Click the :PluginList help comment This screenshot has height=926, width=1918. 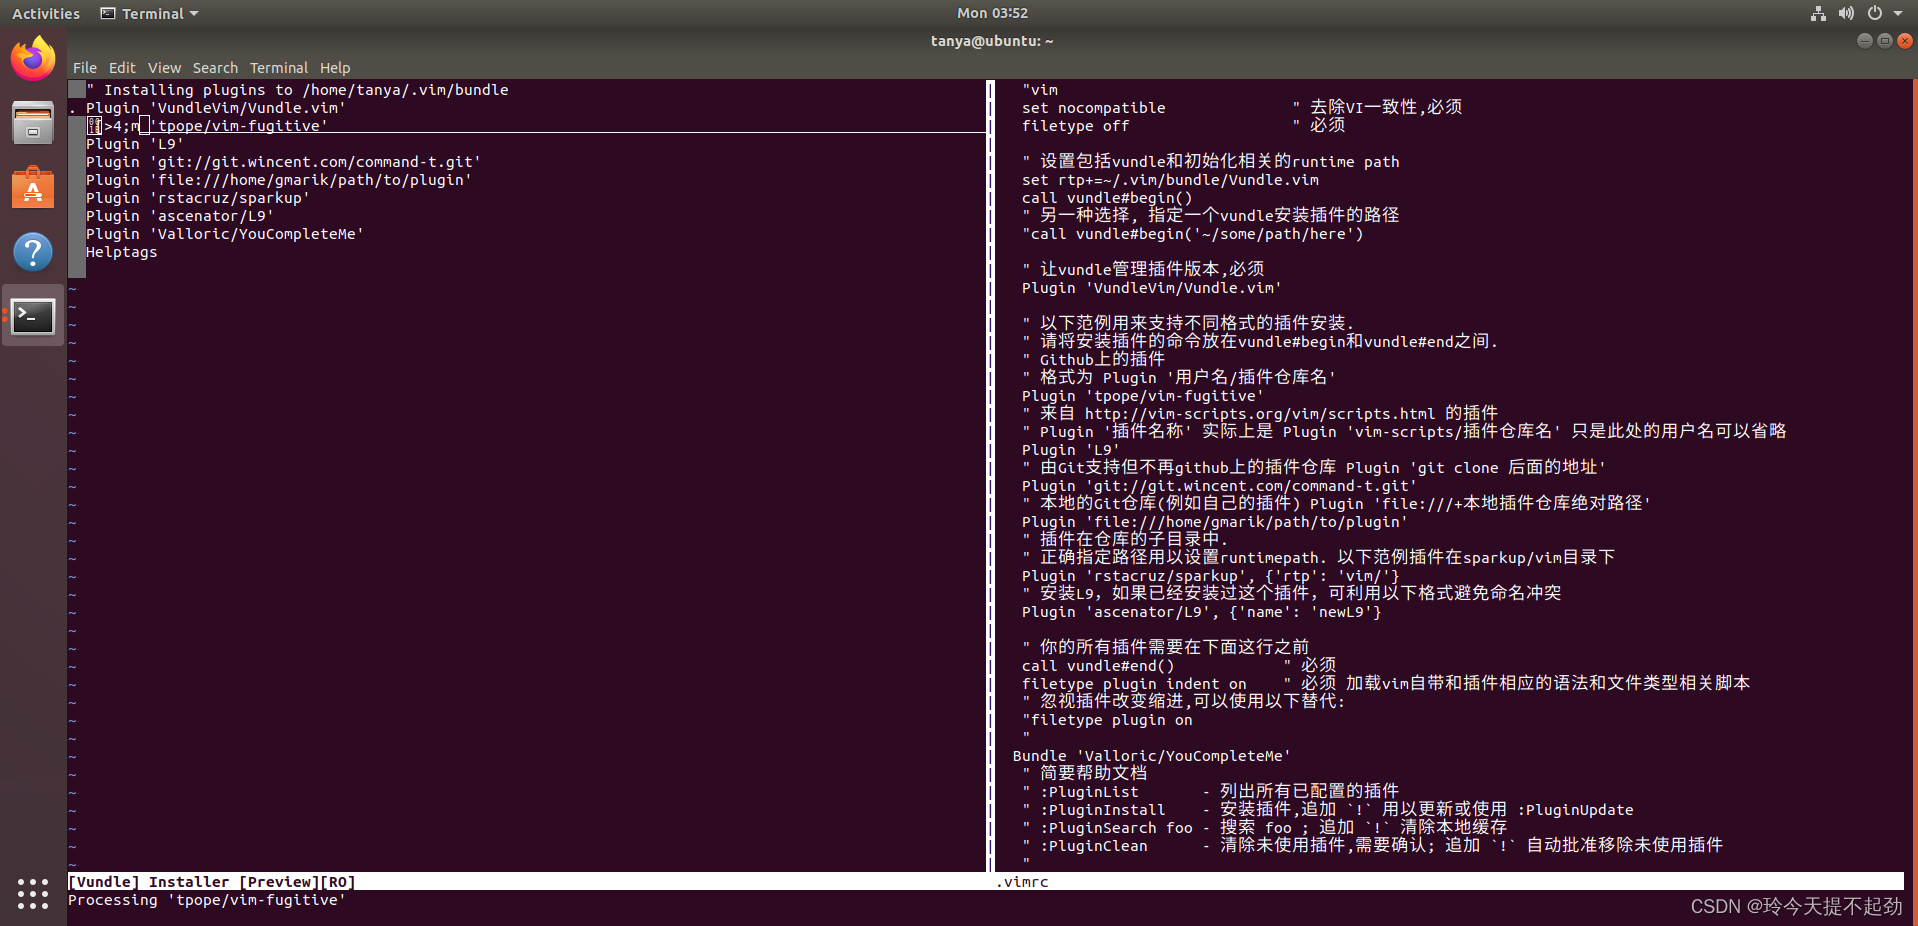point(1211,792)
